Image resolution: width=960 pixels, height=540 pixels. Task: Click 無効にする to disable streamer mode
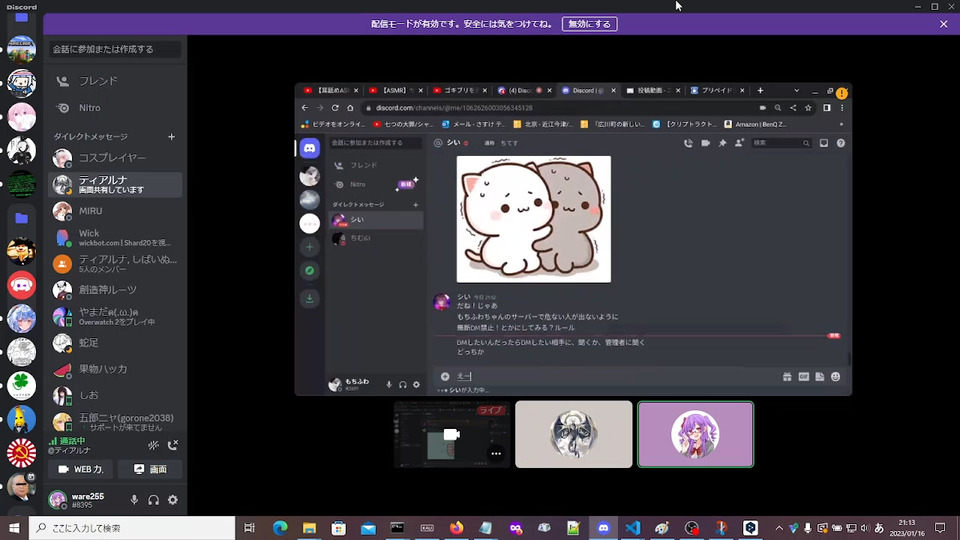click(x=589, y=24)
